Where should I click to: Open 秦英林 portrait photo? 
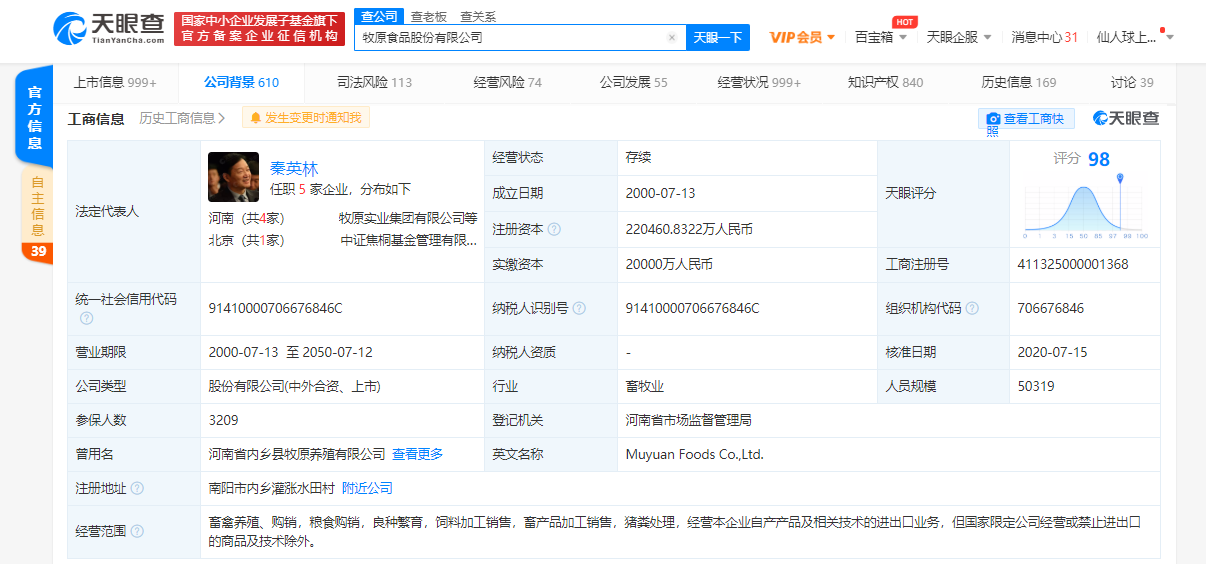point(233,177)
